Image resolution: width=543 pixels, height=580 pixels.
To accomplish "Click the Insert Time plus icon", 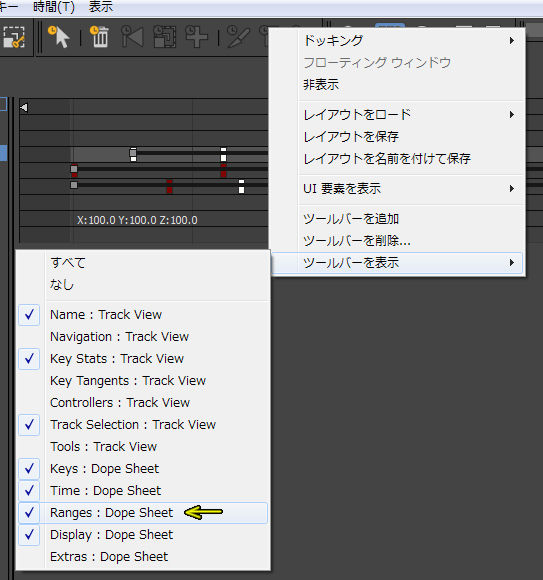I will click(x=196, y=36).
